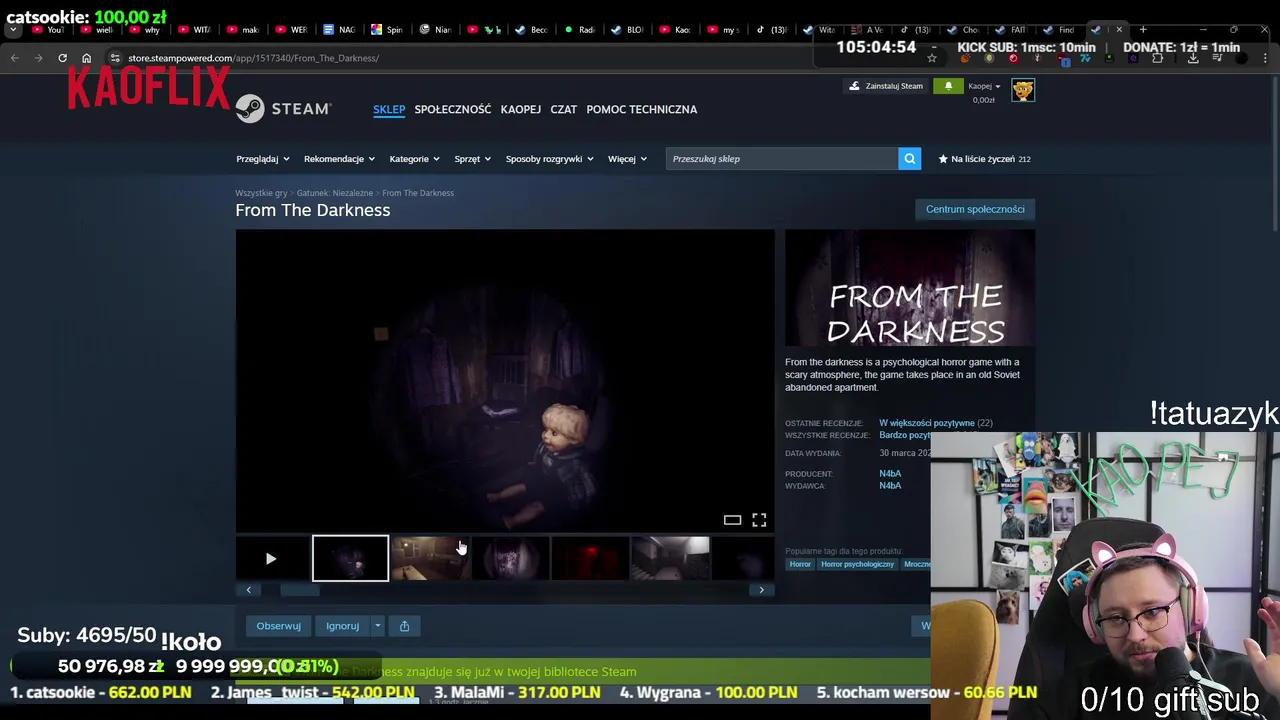Click the Centrum społeczności button
The width and height of the screenshot is (1280, 720).
(975, 209)
